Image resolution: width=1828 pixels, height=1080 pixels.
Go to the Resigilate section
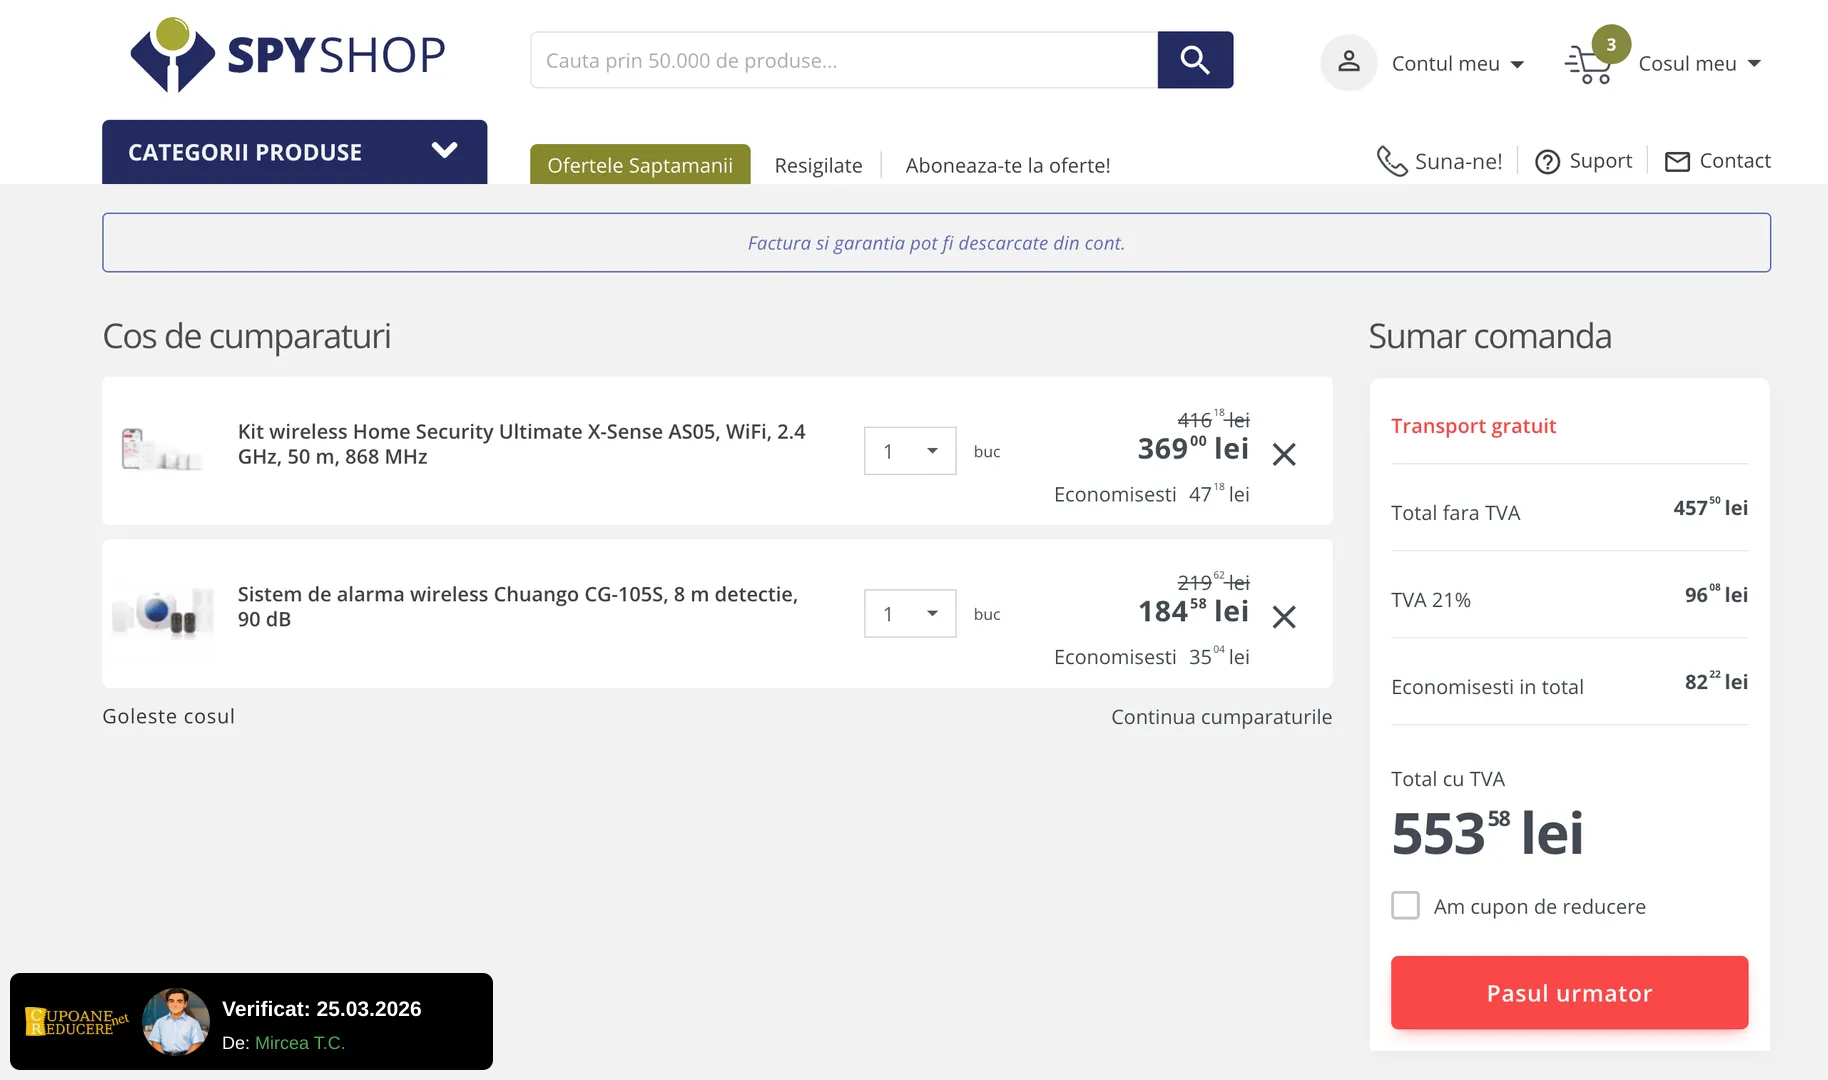[x=818, y=165]
